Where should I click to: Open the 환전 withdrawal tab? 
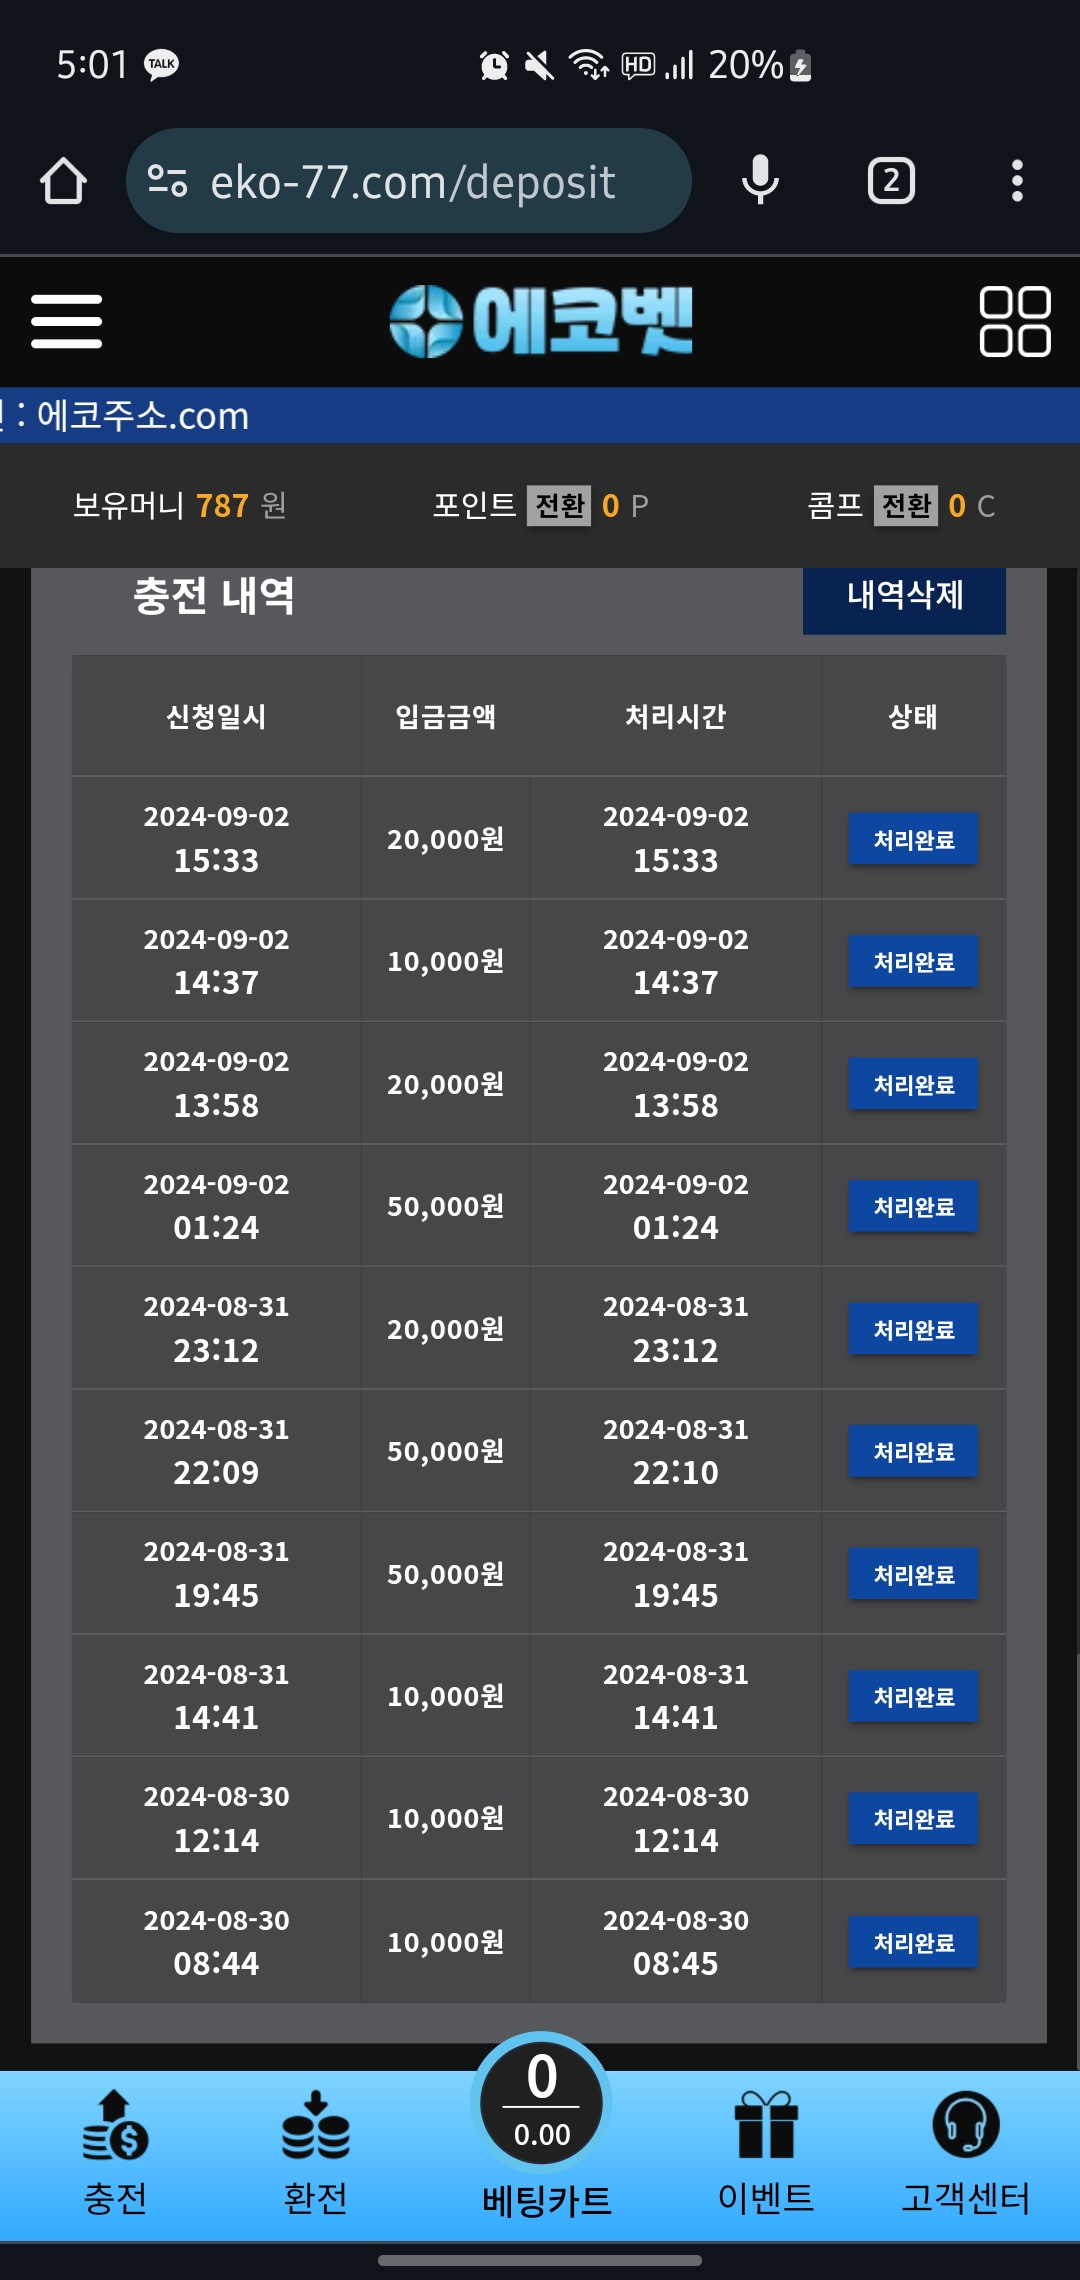pyautogui.click(x=315, y=2153)
